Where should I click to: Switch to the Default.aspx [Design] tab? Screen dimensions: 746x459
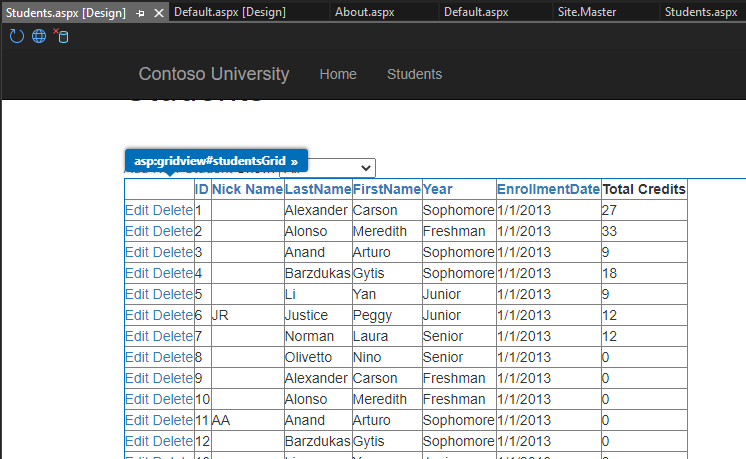pos(229,12)
